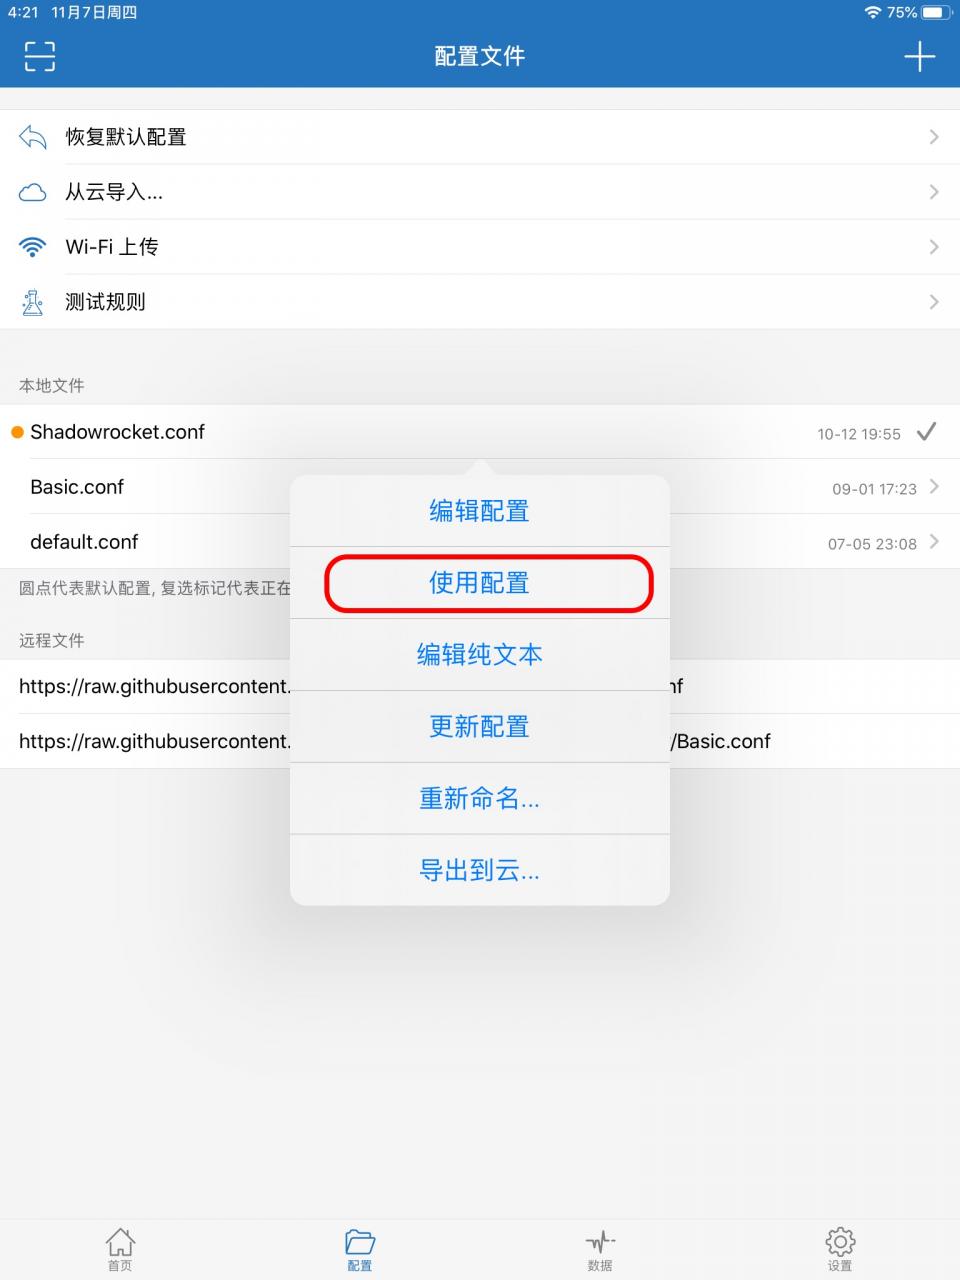
Task: Go to the 首页 home tab
Action: pyautogui.click(x=120, y=1250)
